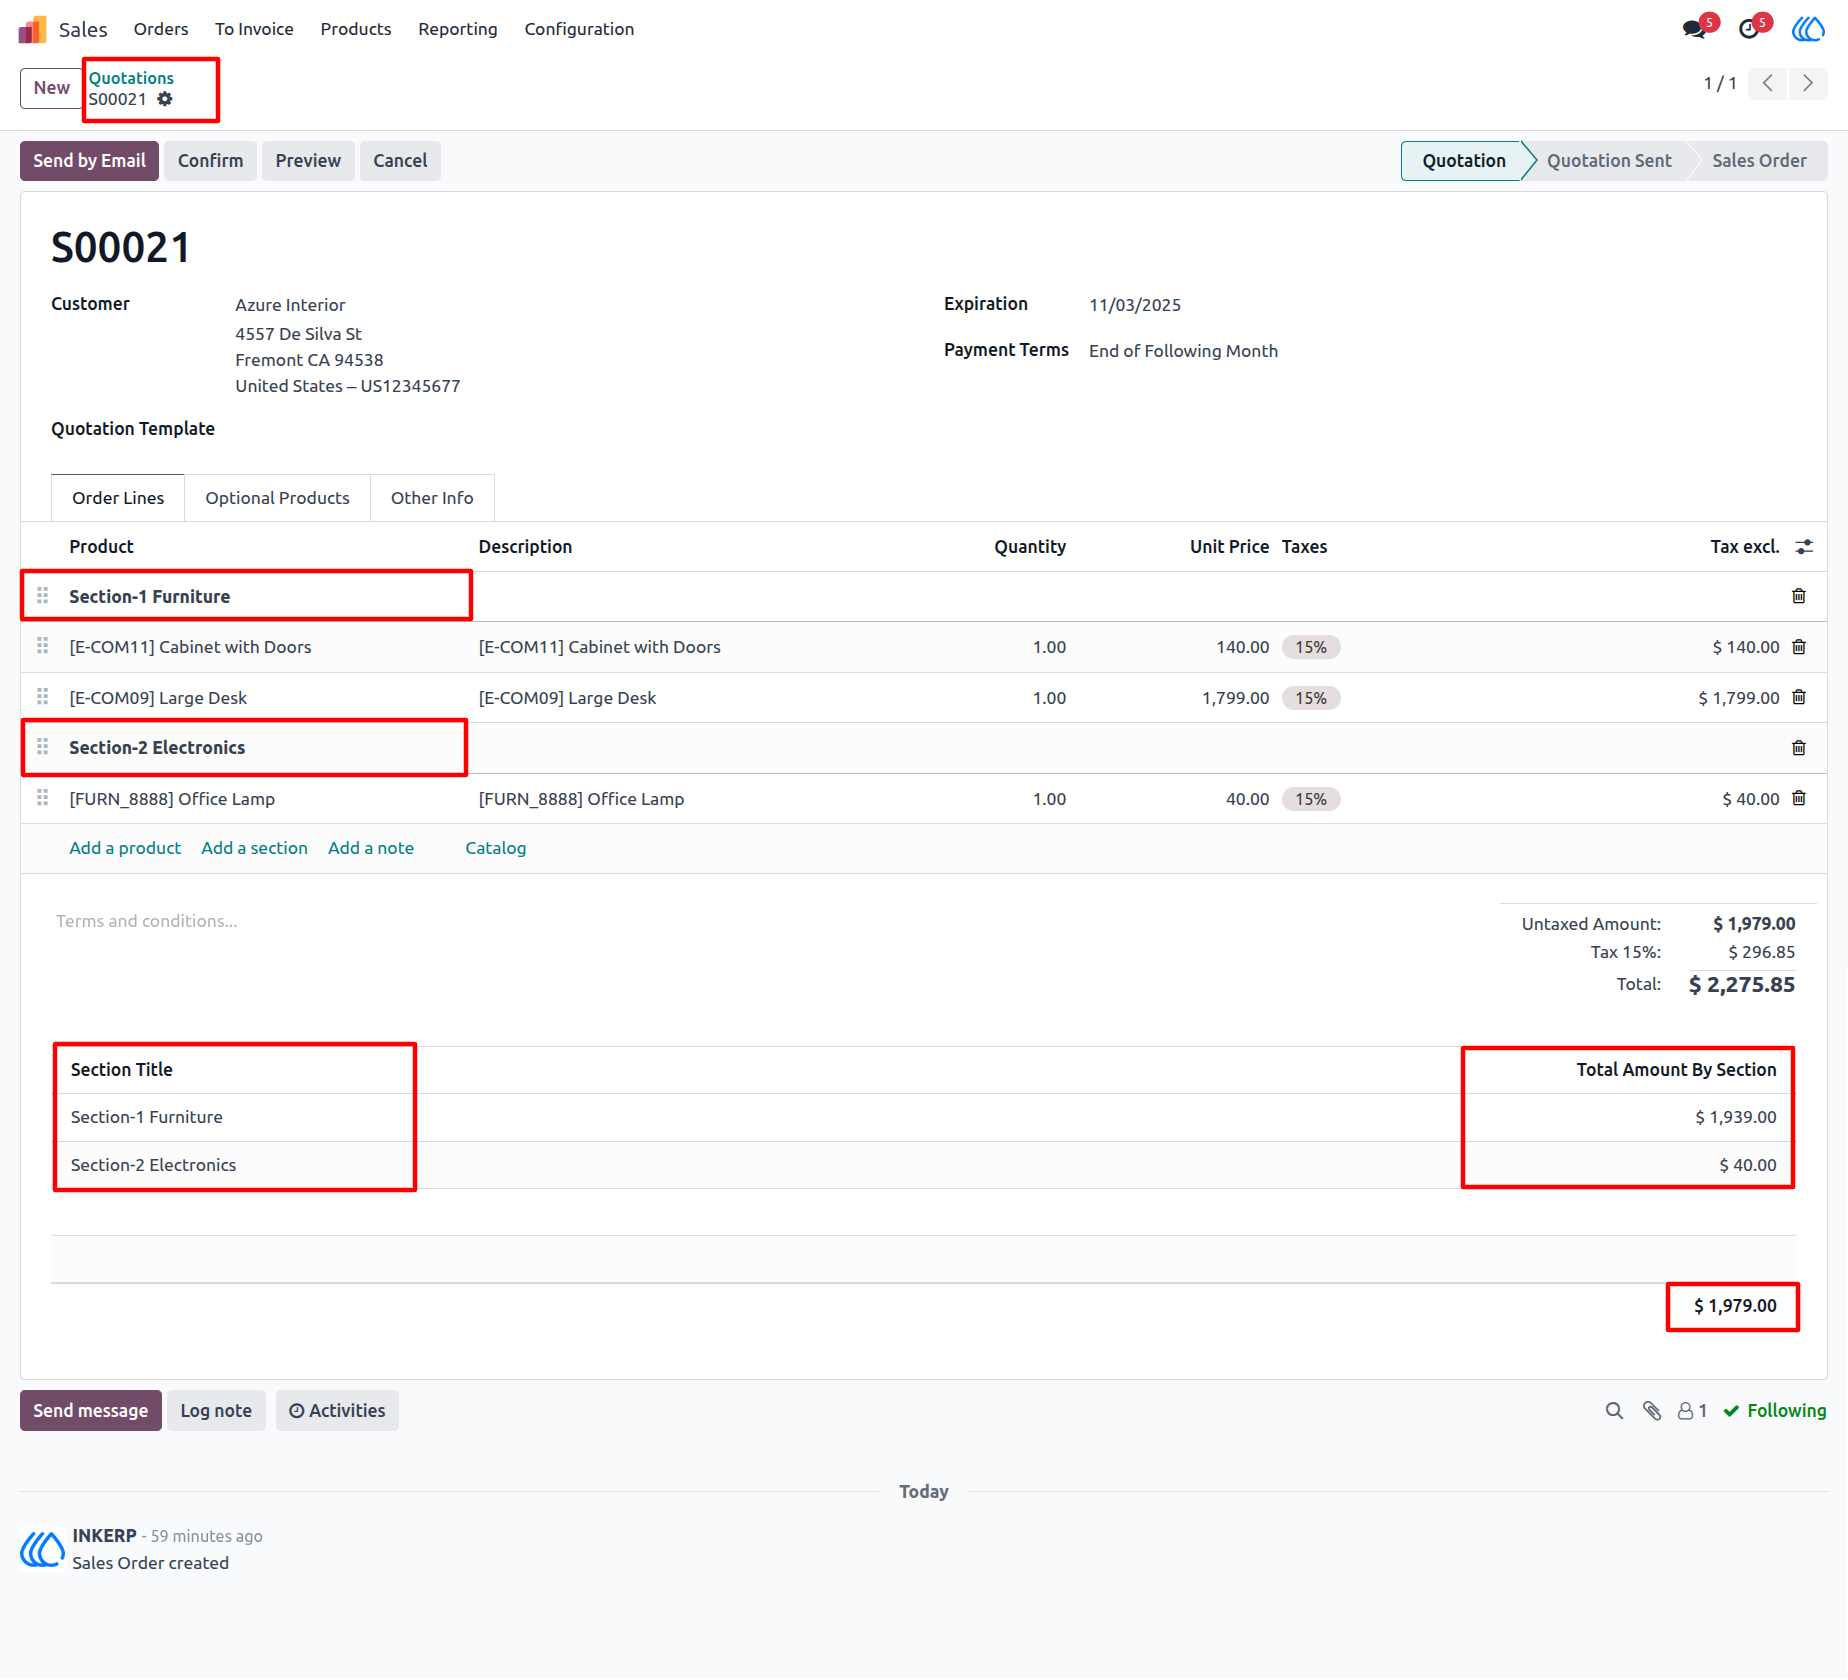Open the Reporting menu
The height and width of the screenshot is (1680, 1848).
(458, 29)
